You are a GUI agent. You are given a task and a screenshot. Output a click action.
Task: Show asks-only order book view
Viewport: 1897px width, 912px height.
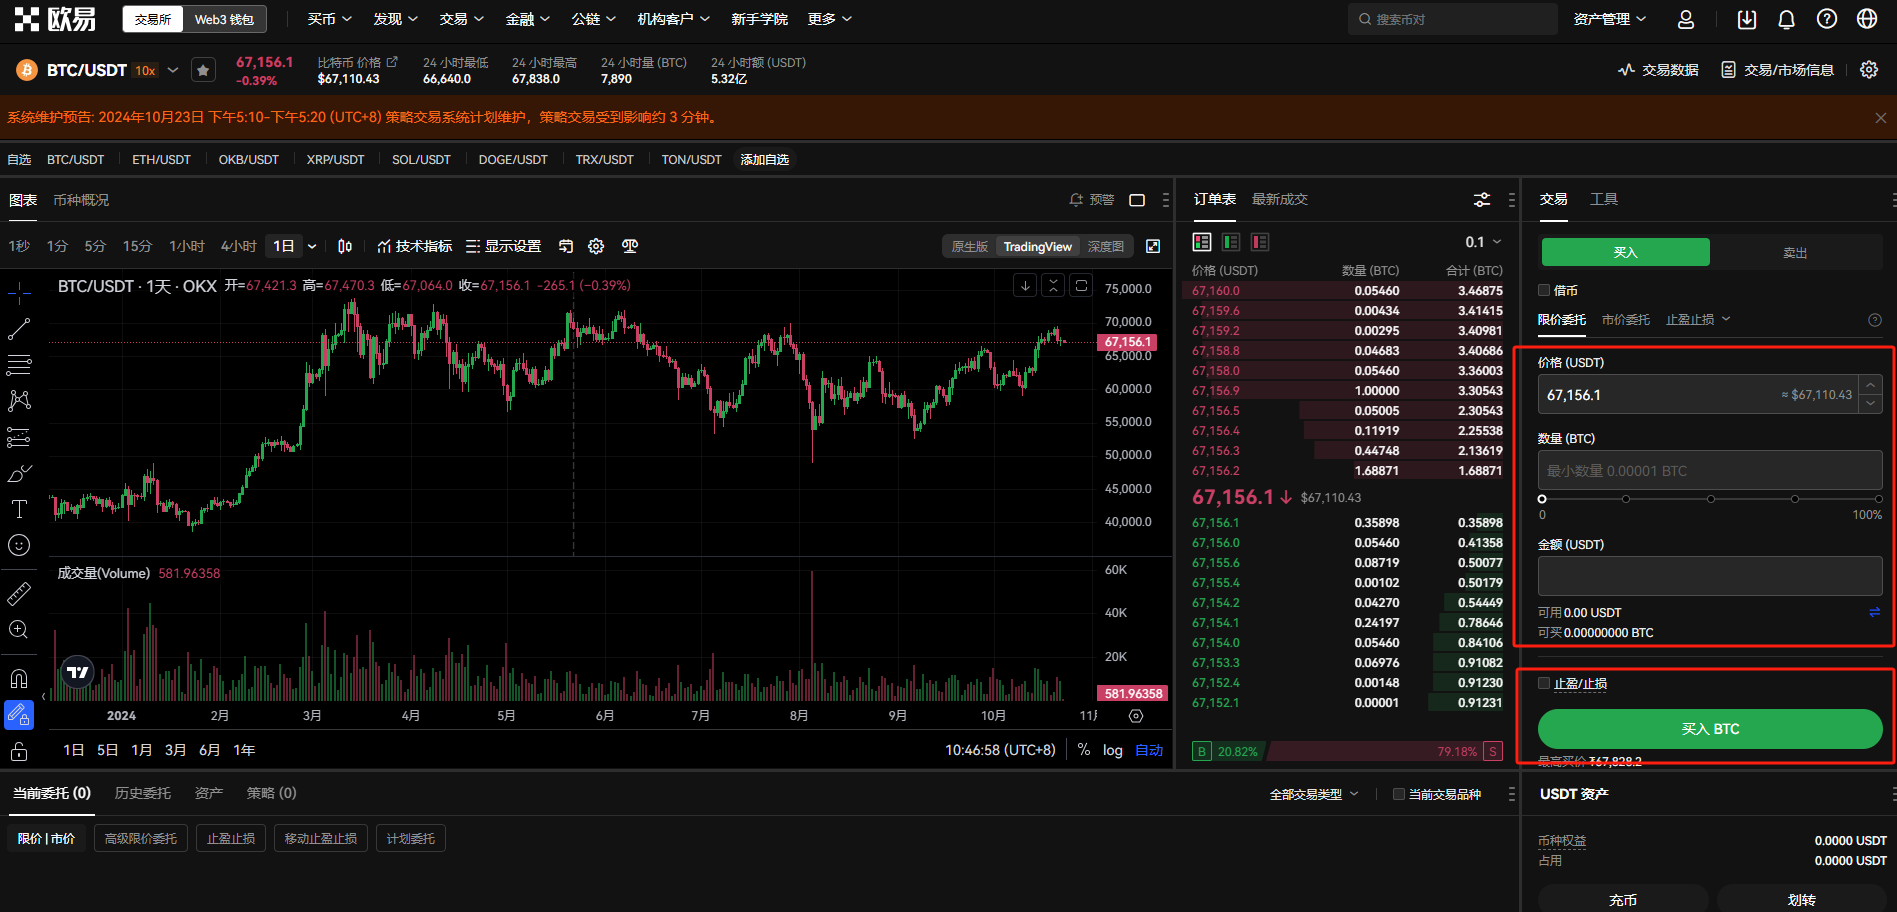click(1260, 242)
